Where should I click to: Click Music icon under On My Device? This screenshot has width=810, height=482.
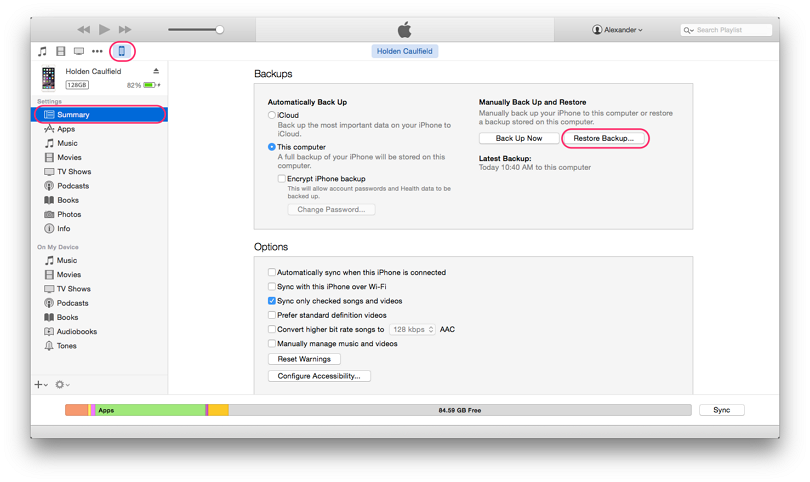coord(49,260)
